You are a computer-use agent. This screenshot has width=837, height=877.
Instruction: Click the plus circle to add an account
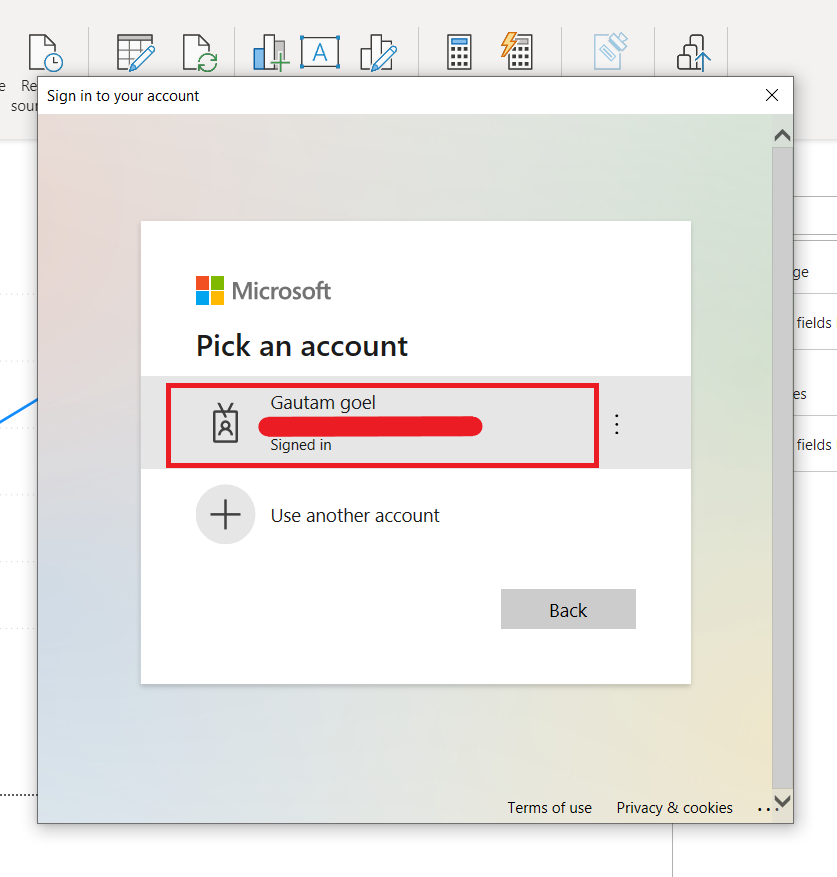click(225, 515)
